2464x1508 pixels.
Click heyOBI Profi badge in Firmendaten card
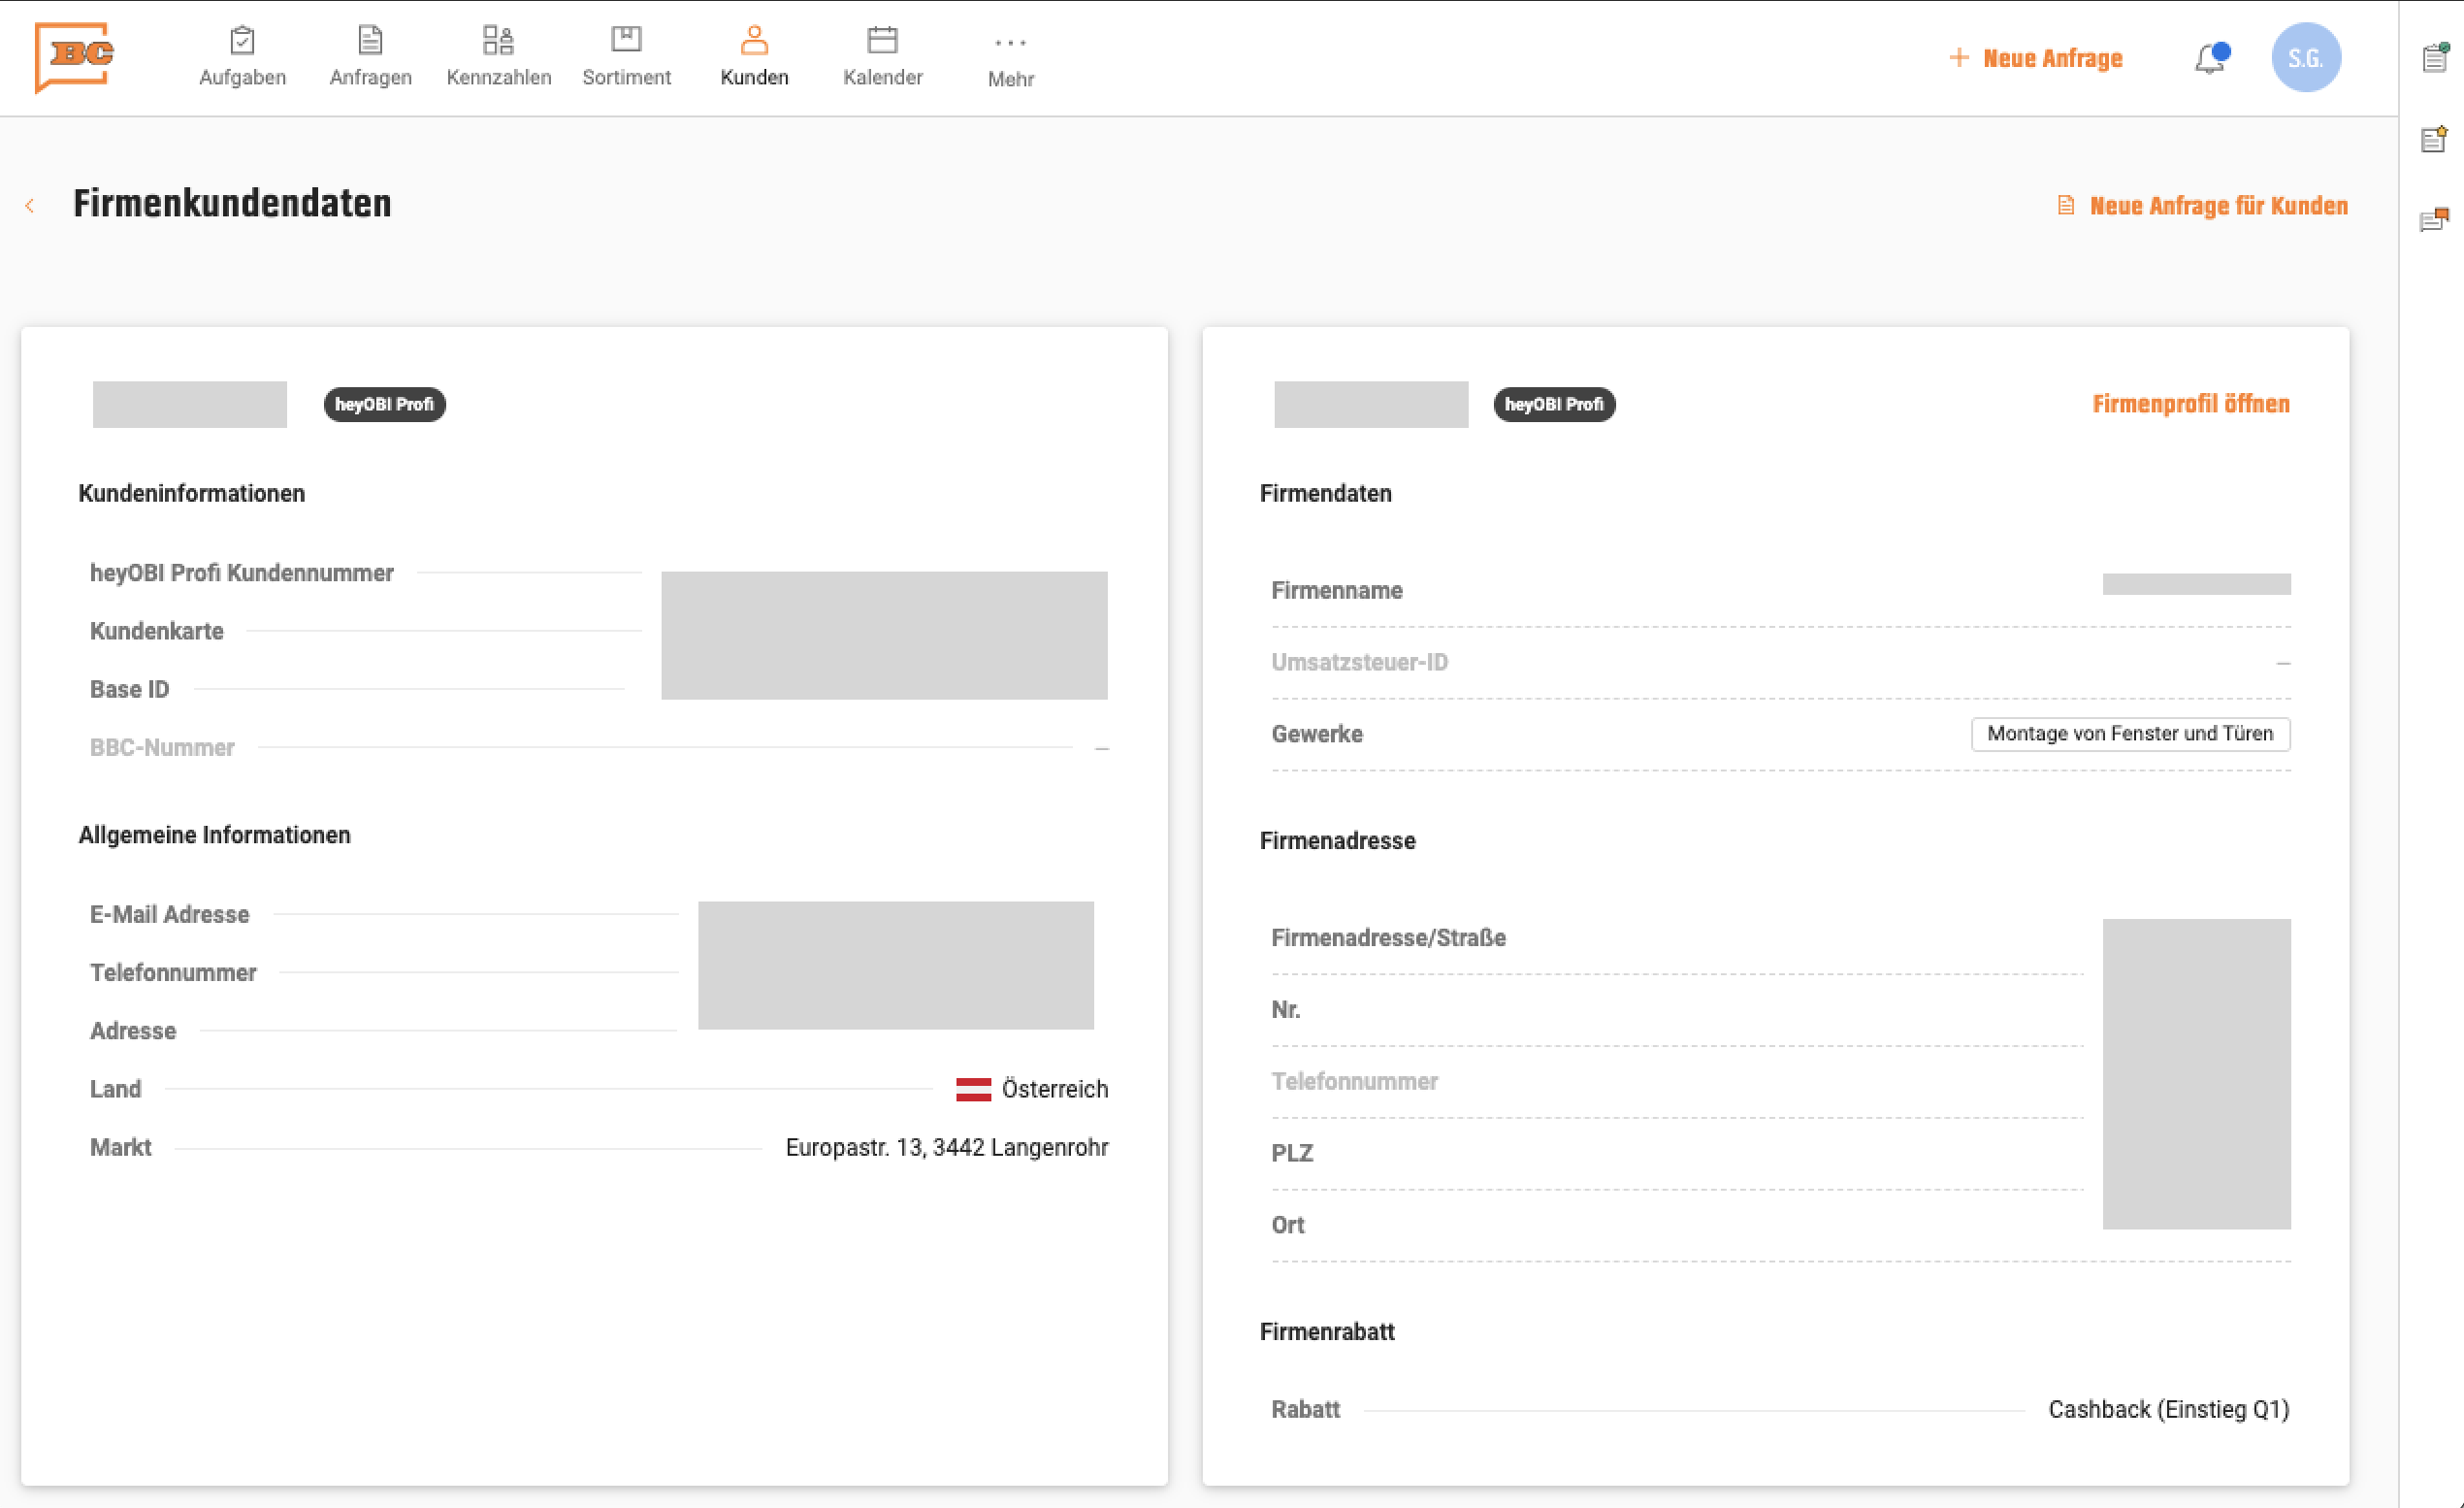click(1554, 405)
